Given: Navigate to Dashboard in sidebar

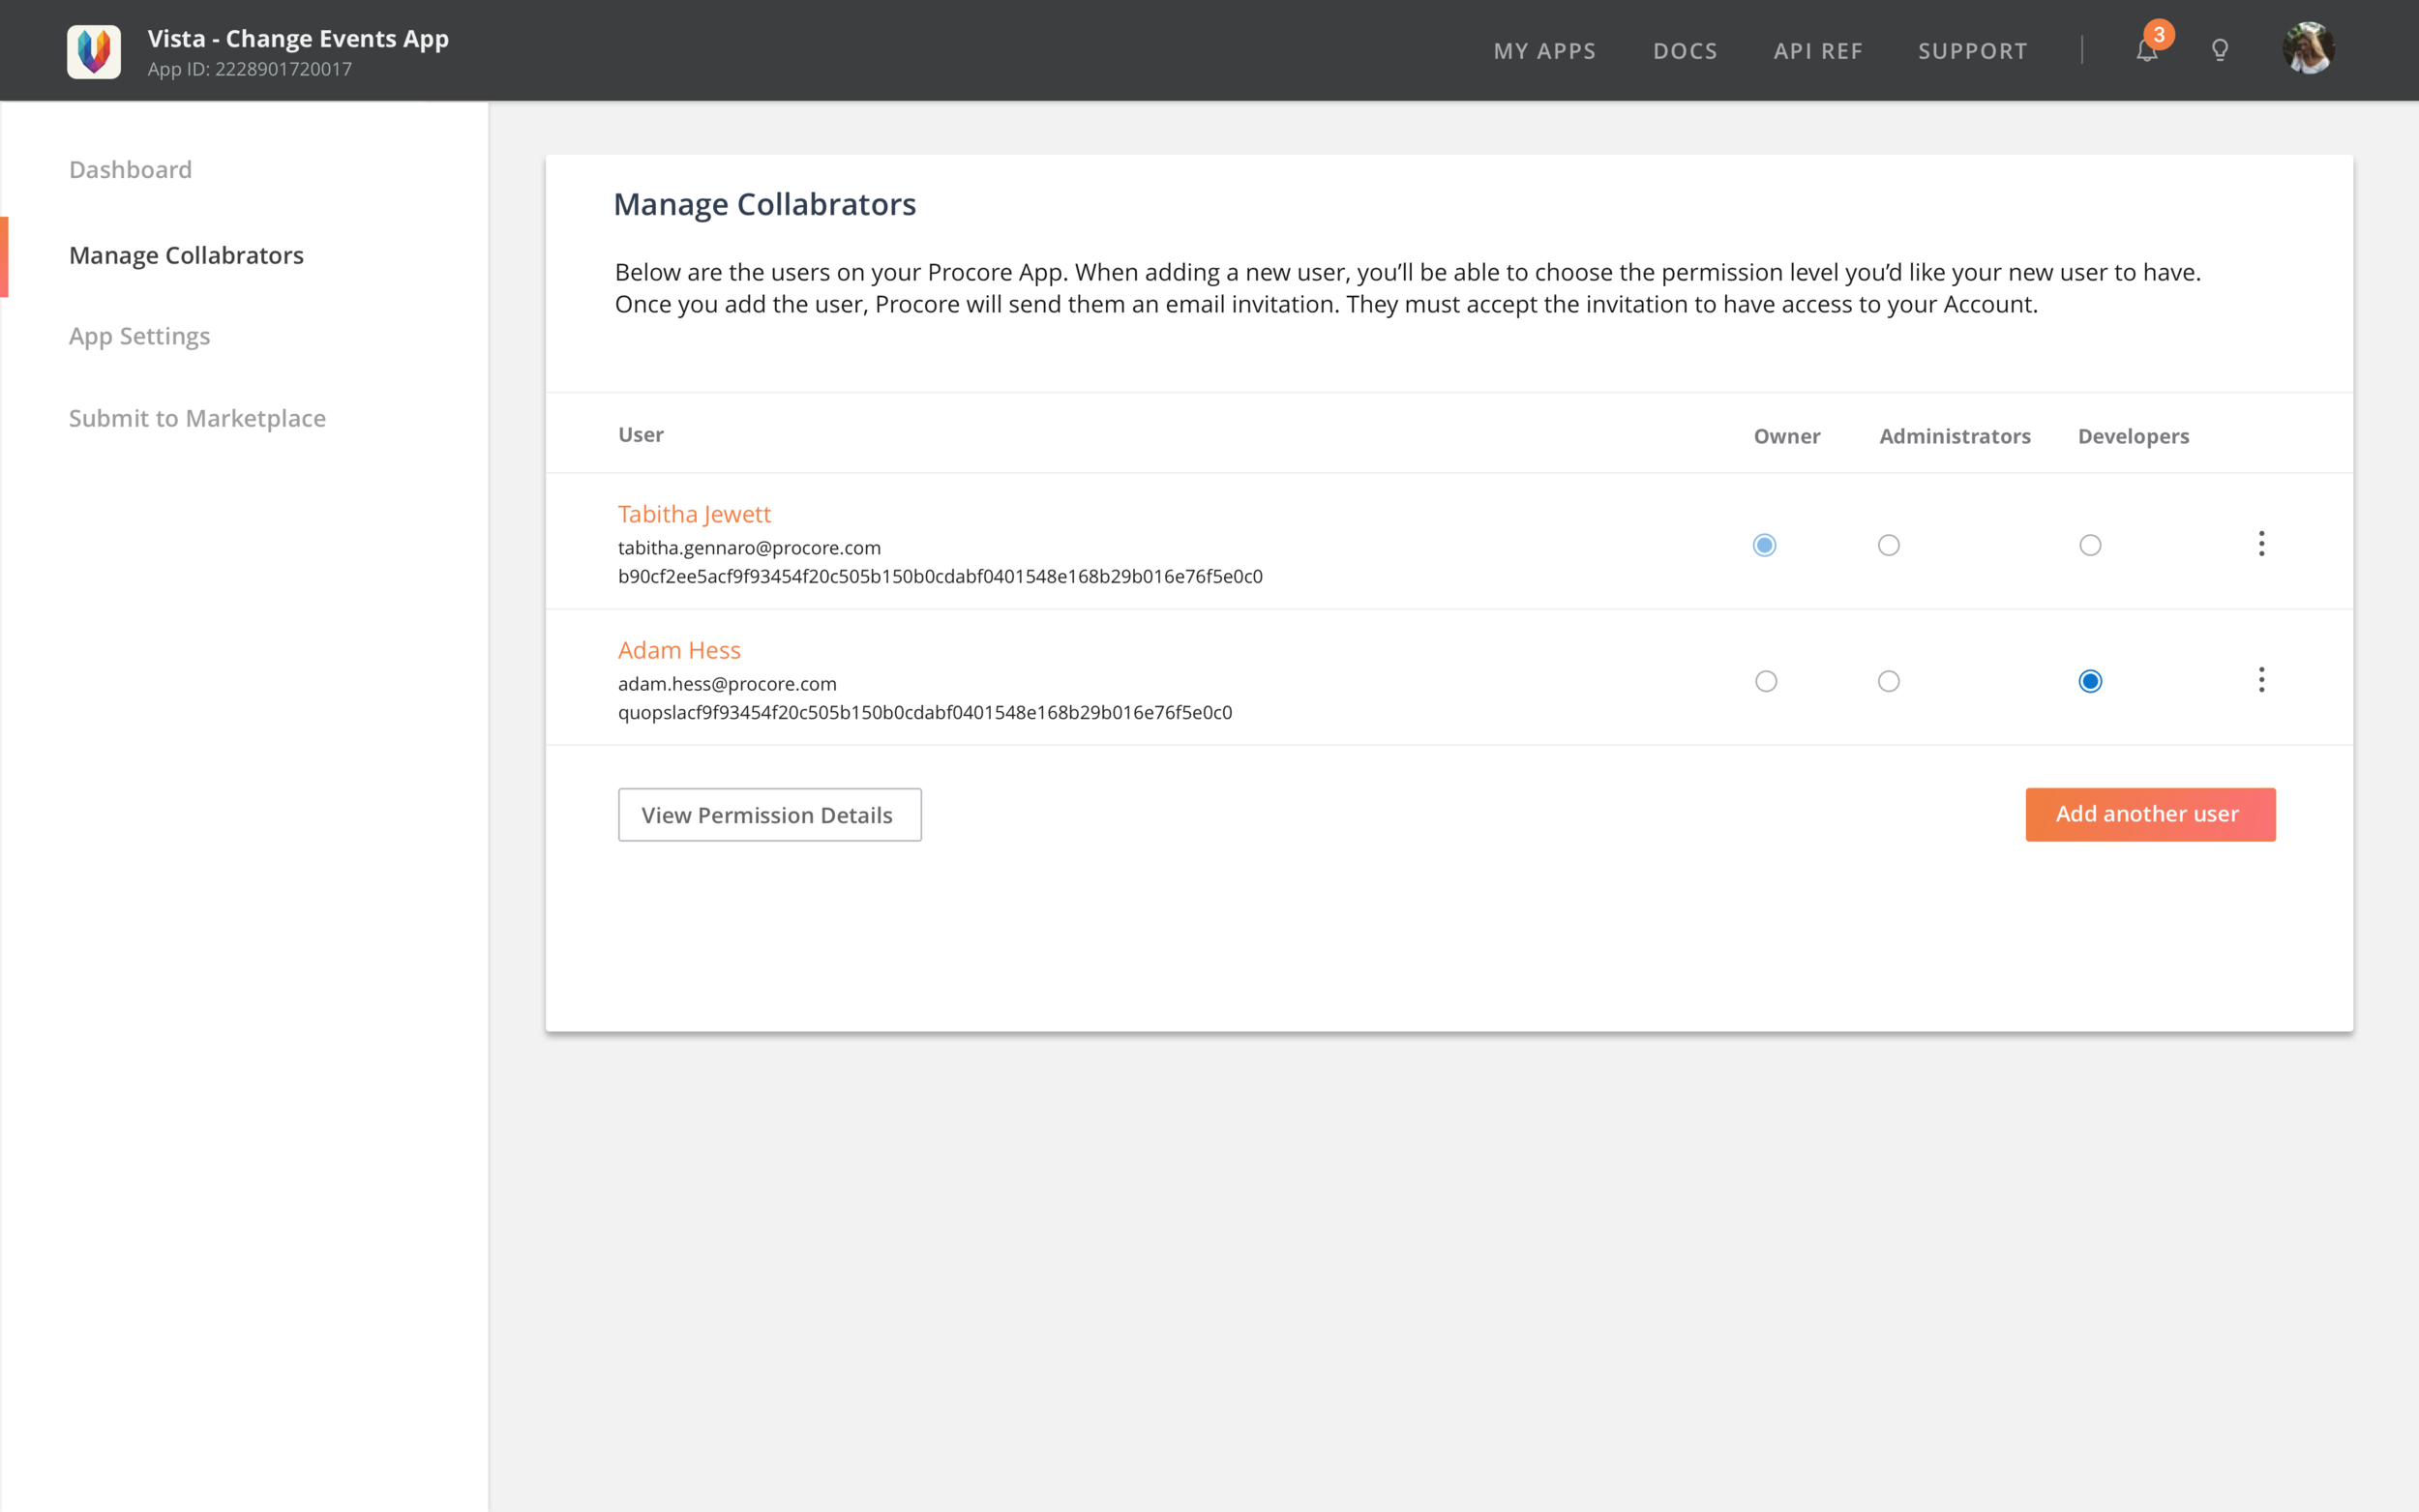Looking at the screenshot, I should point(130,170).
